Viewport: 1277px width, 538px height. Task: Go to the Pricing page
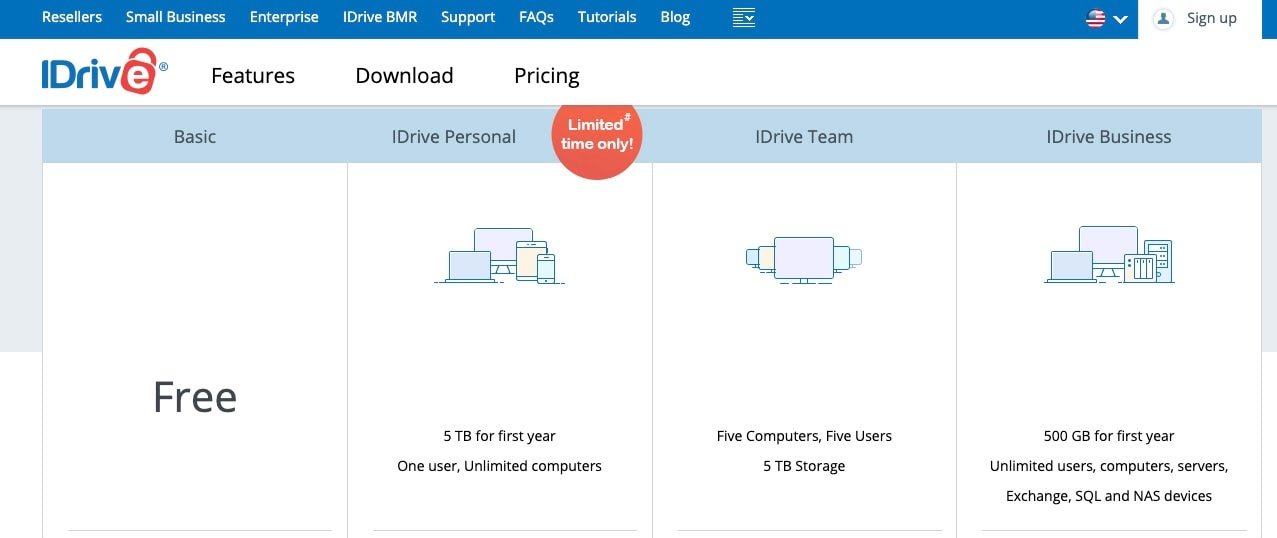pos(547,76)
